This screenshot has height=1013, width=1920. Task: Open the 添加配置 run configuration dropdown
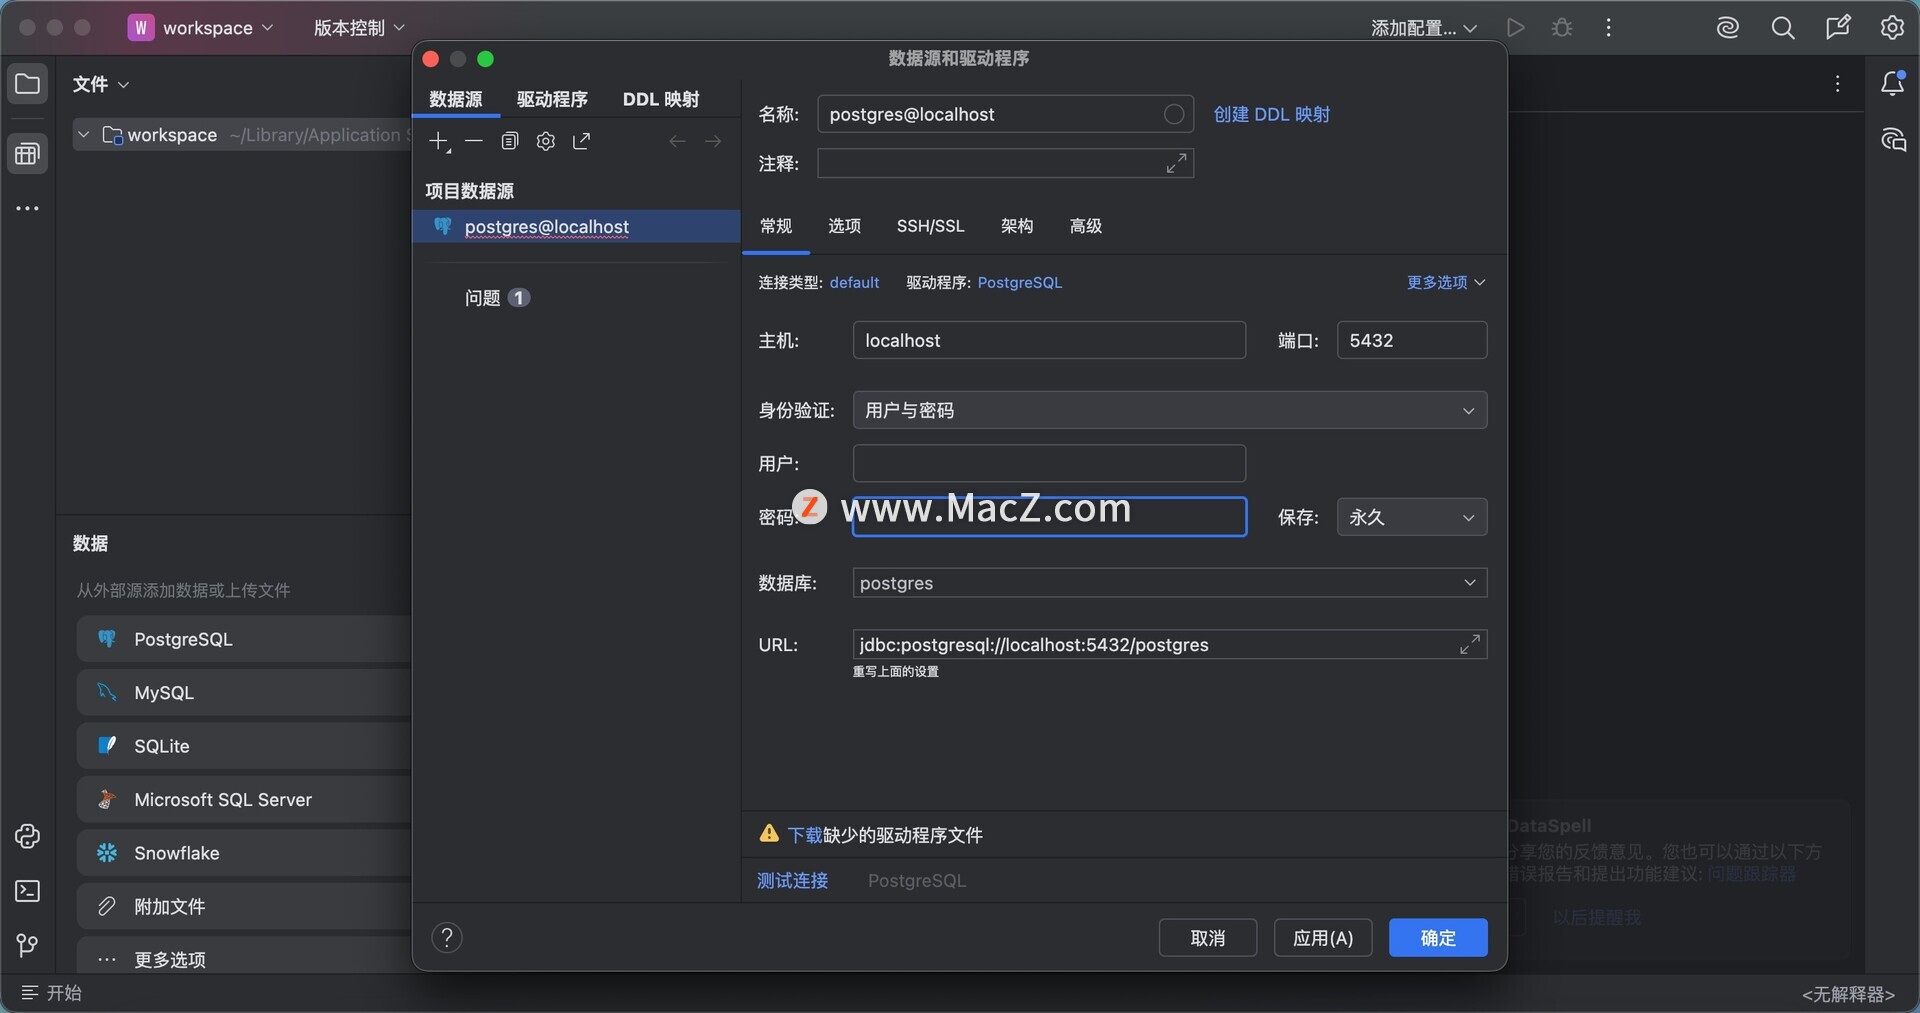(x=1424, y=28)
